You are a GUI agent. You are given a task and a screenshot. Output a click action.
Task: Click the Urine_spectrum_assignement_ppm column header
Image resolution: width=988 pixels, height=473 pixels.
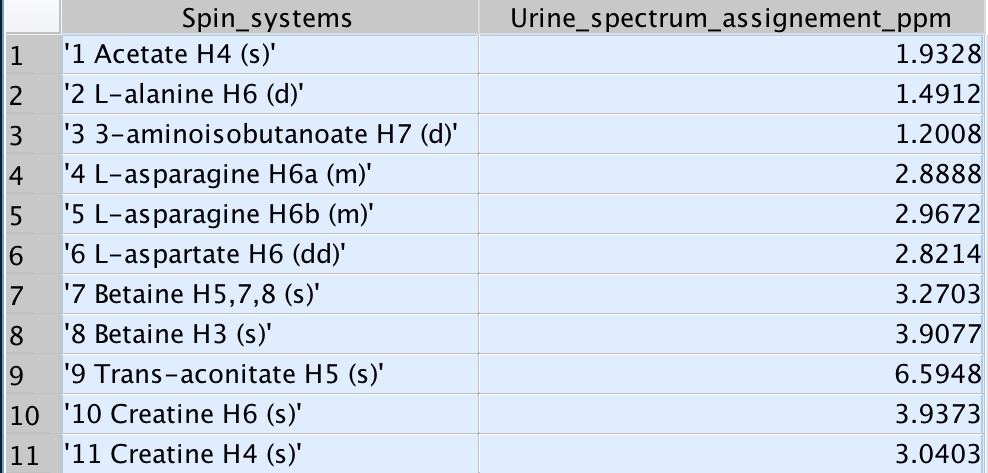[731, 18]
